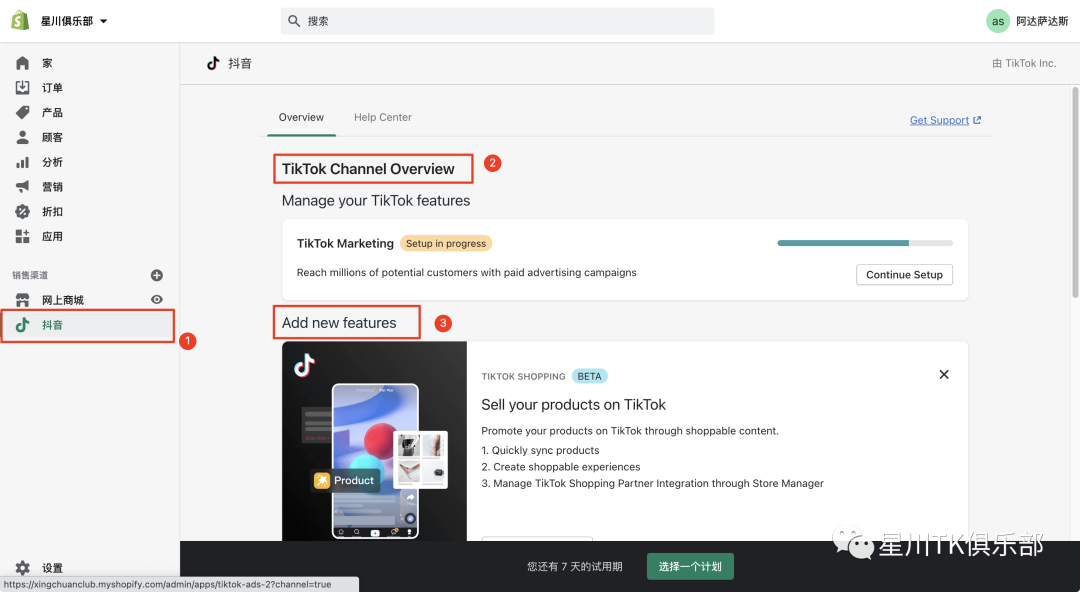
Task: Click '2. Create shoppable experiences' line
Action: click(561, 467)
